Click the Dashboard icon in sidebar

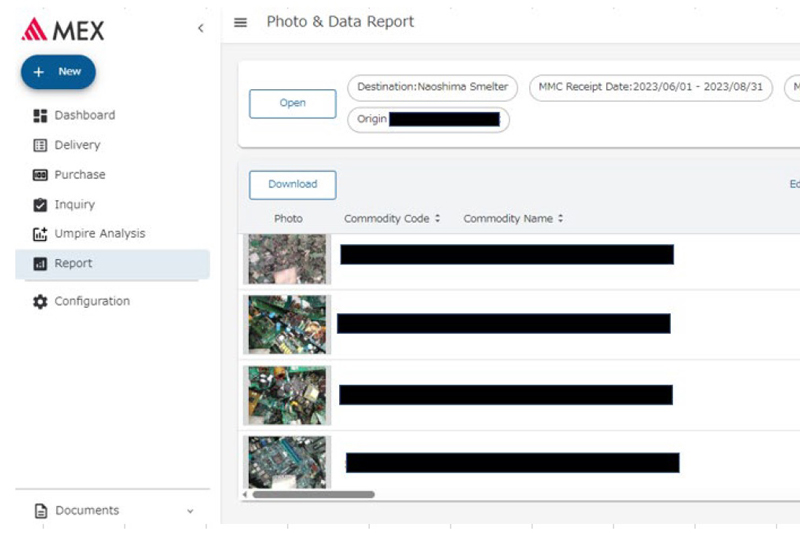[41, 116]
